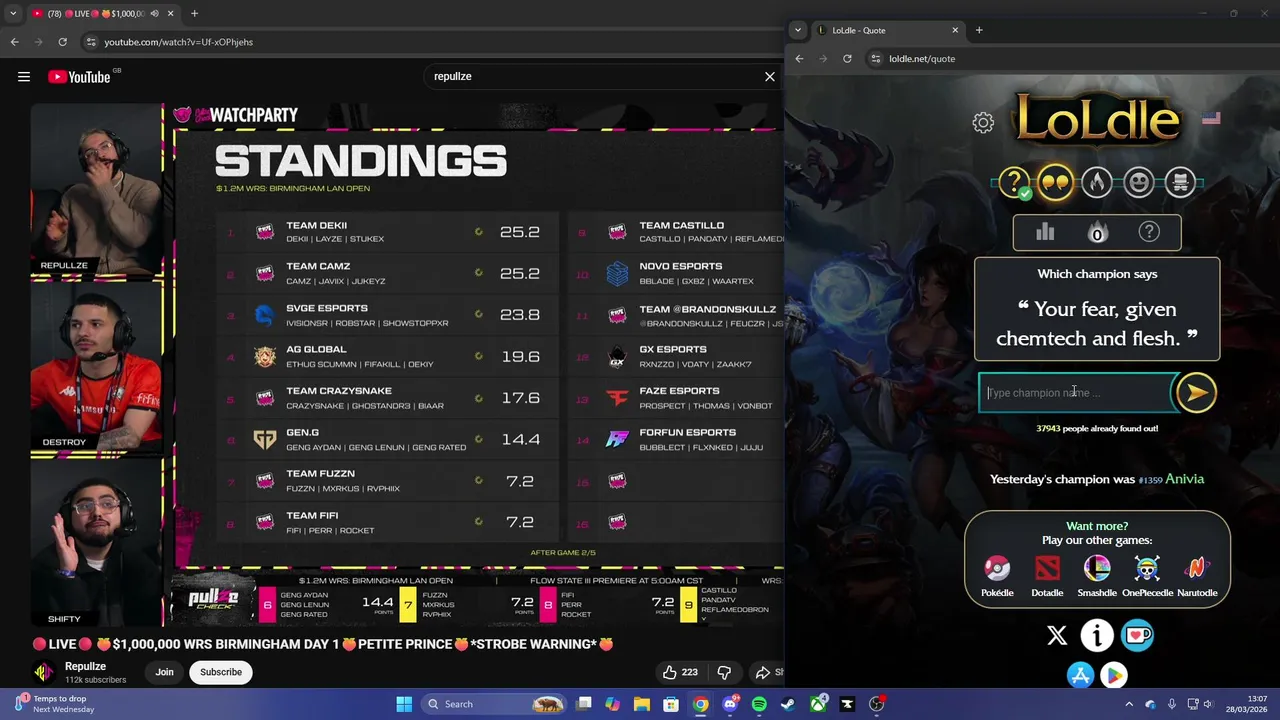Open the Ko-fi support icon
The width and height of the screenshot is (1280, 720).
pos(1137,635)
